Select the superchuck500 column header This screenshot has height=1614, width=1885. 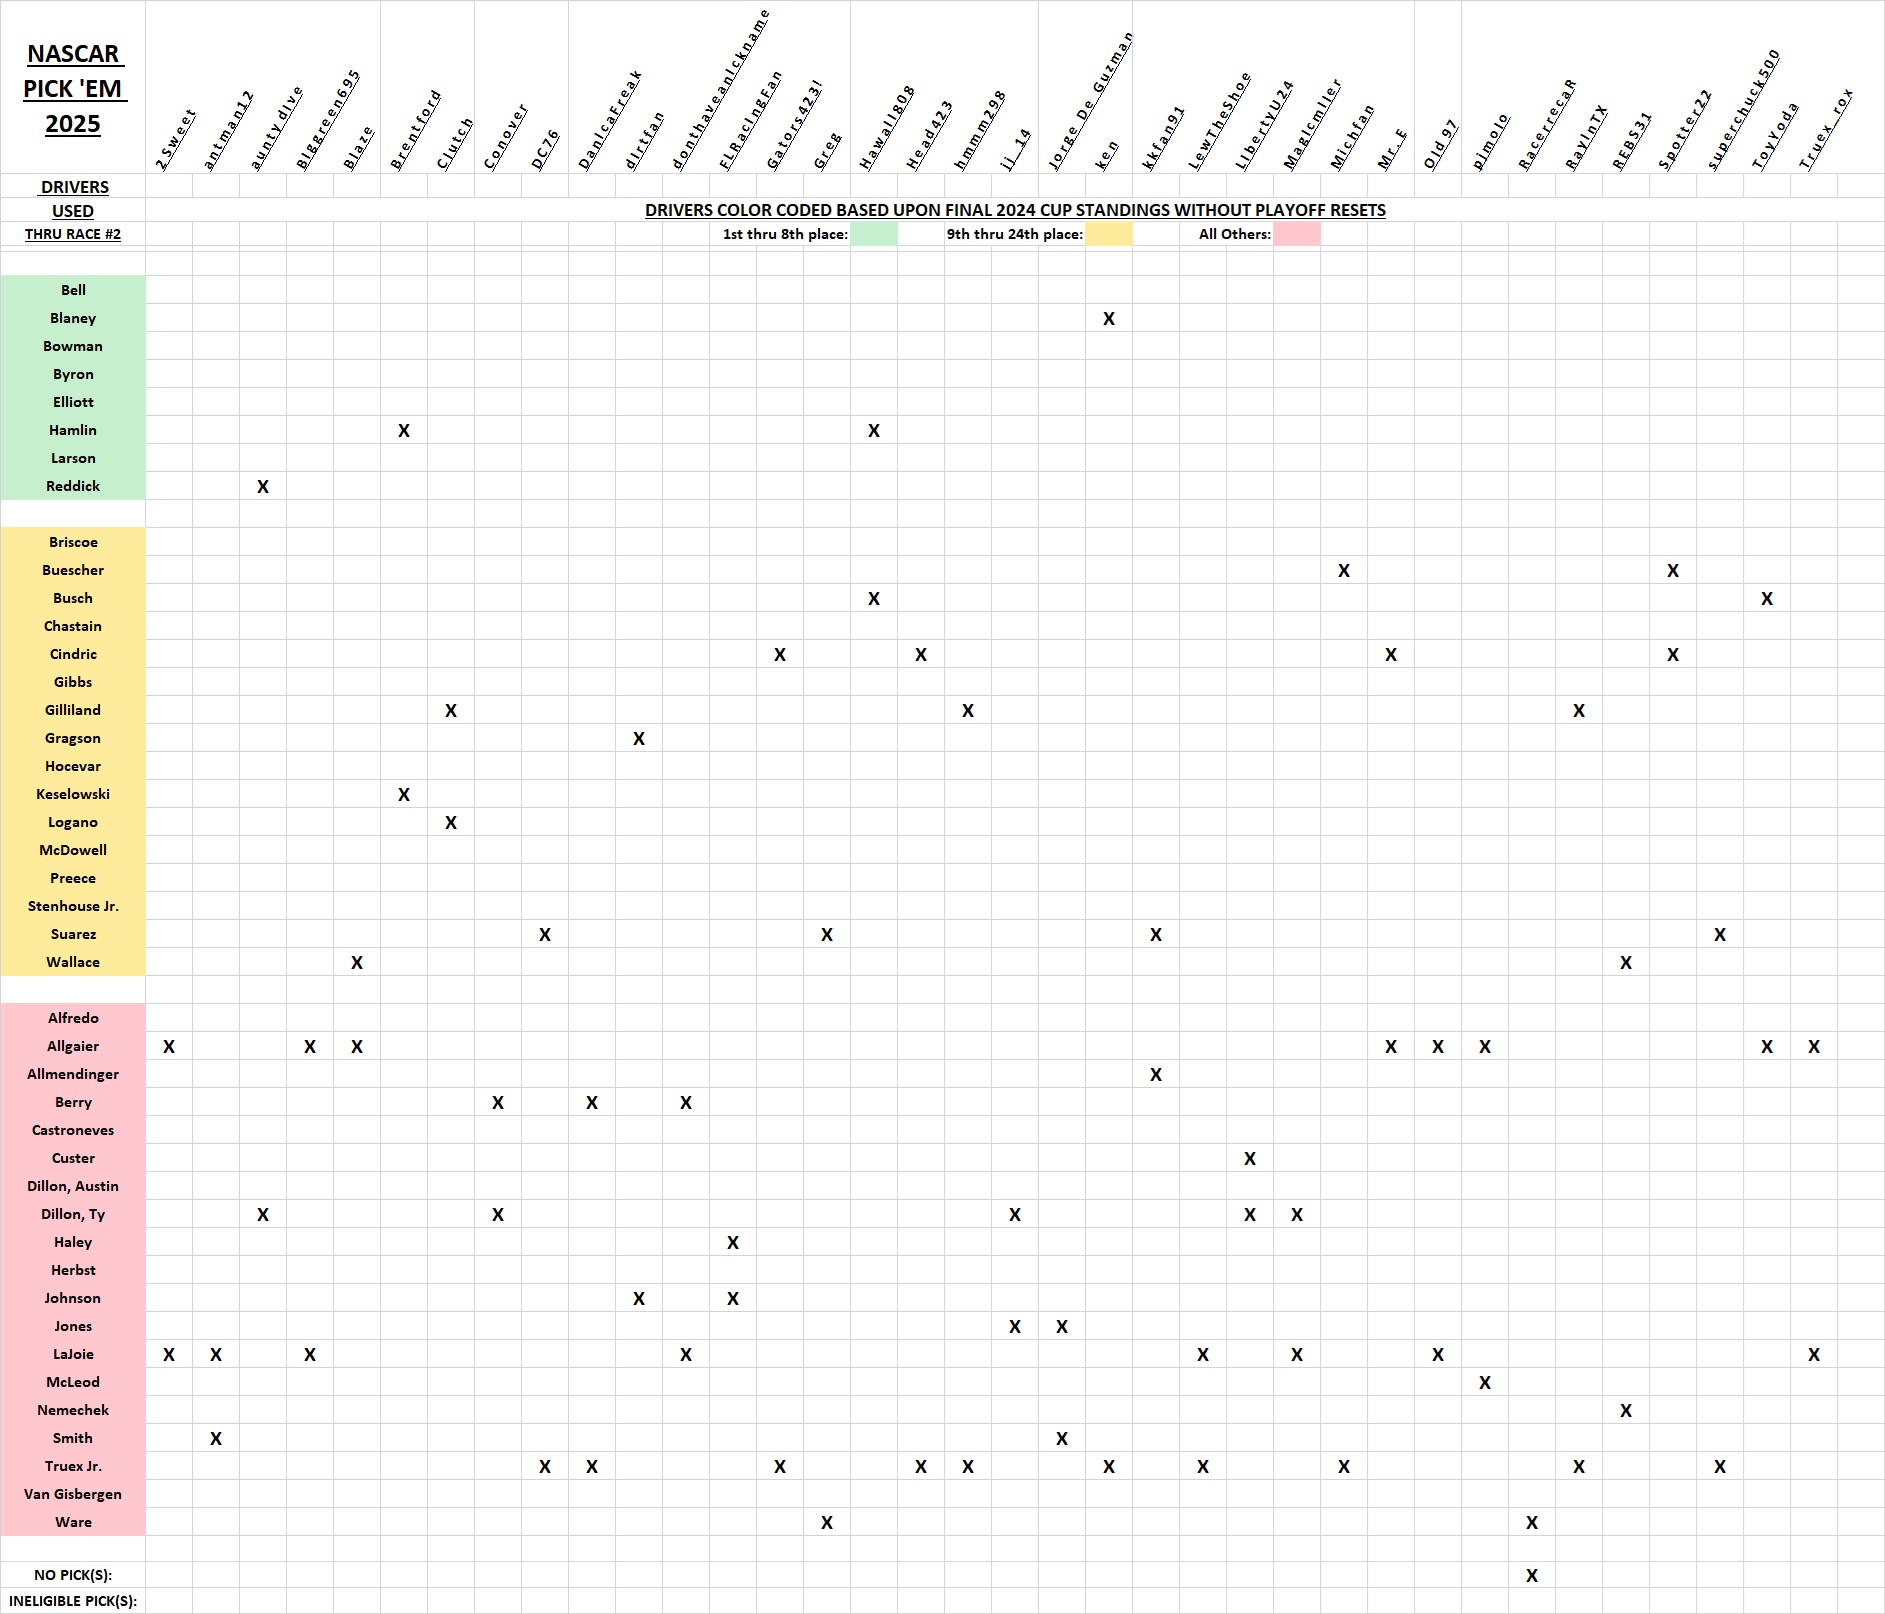(x=1743, y=110)
